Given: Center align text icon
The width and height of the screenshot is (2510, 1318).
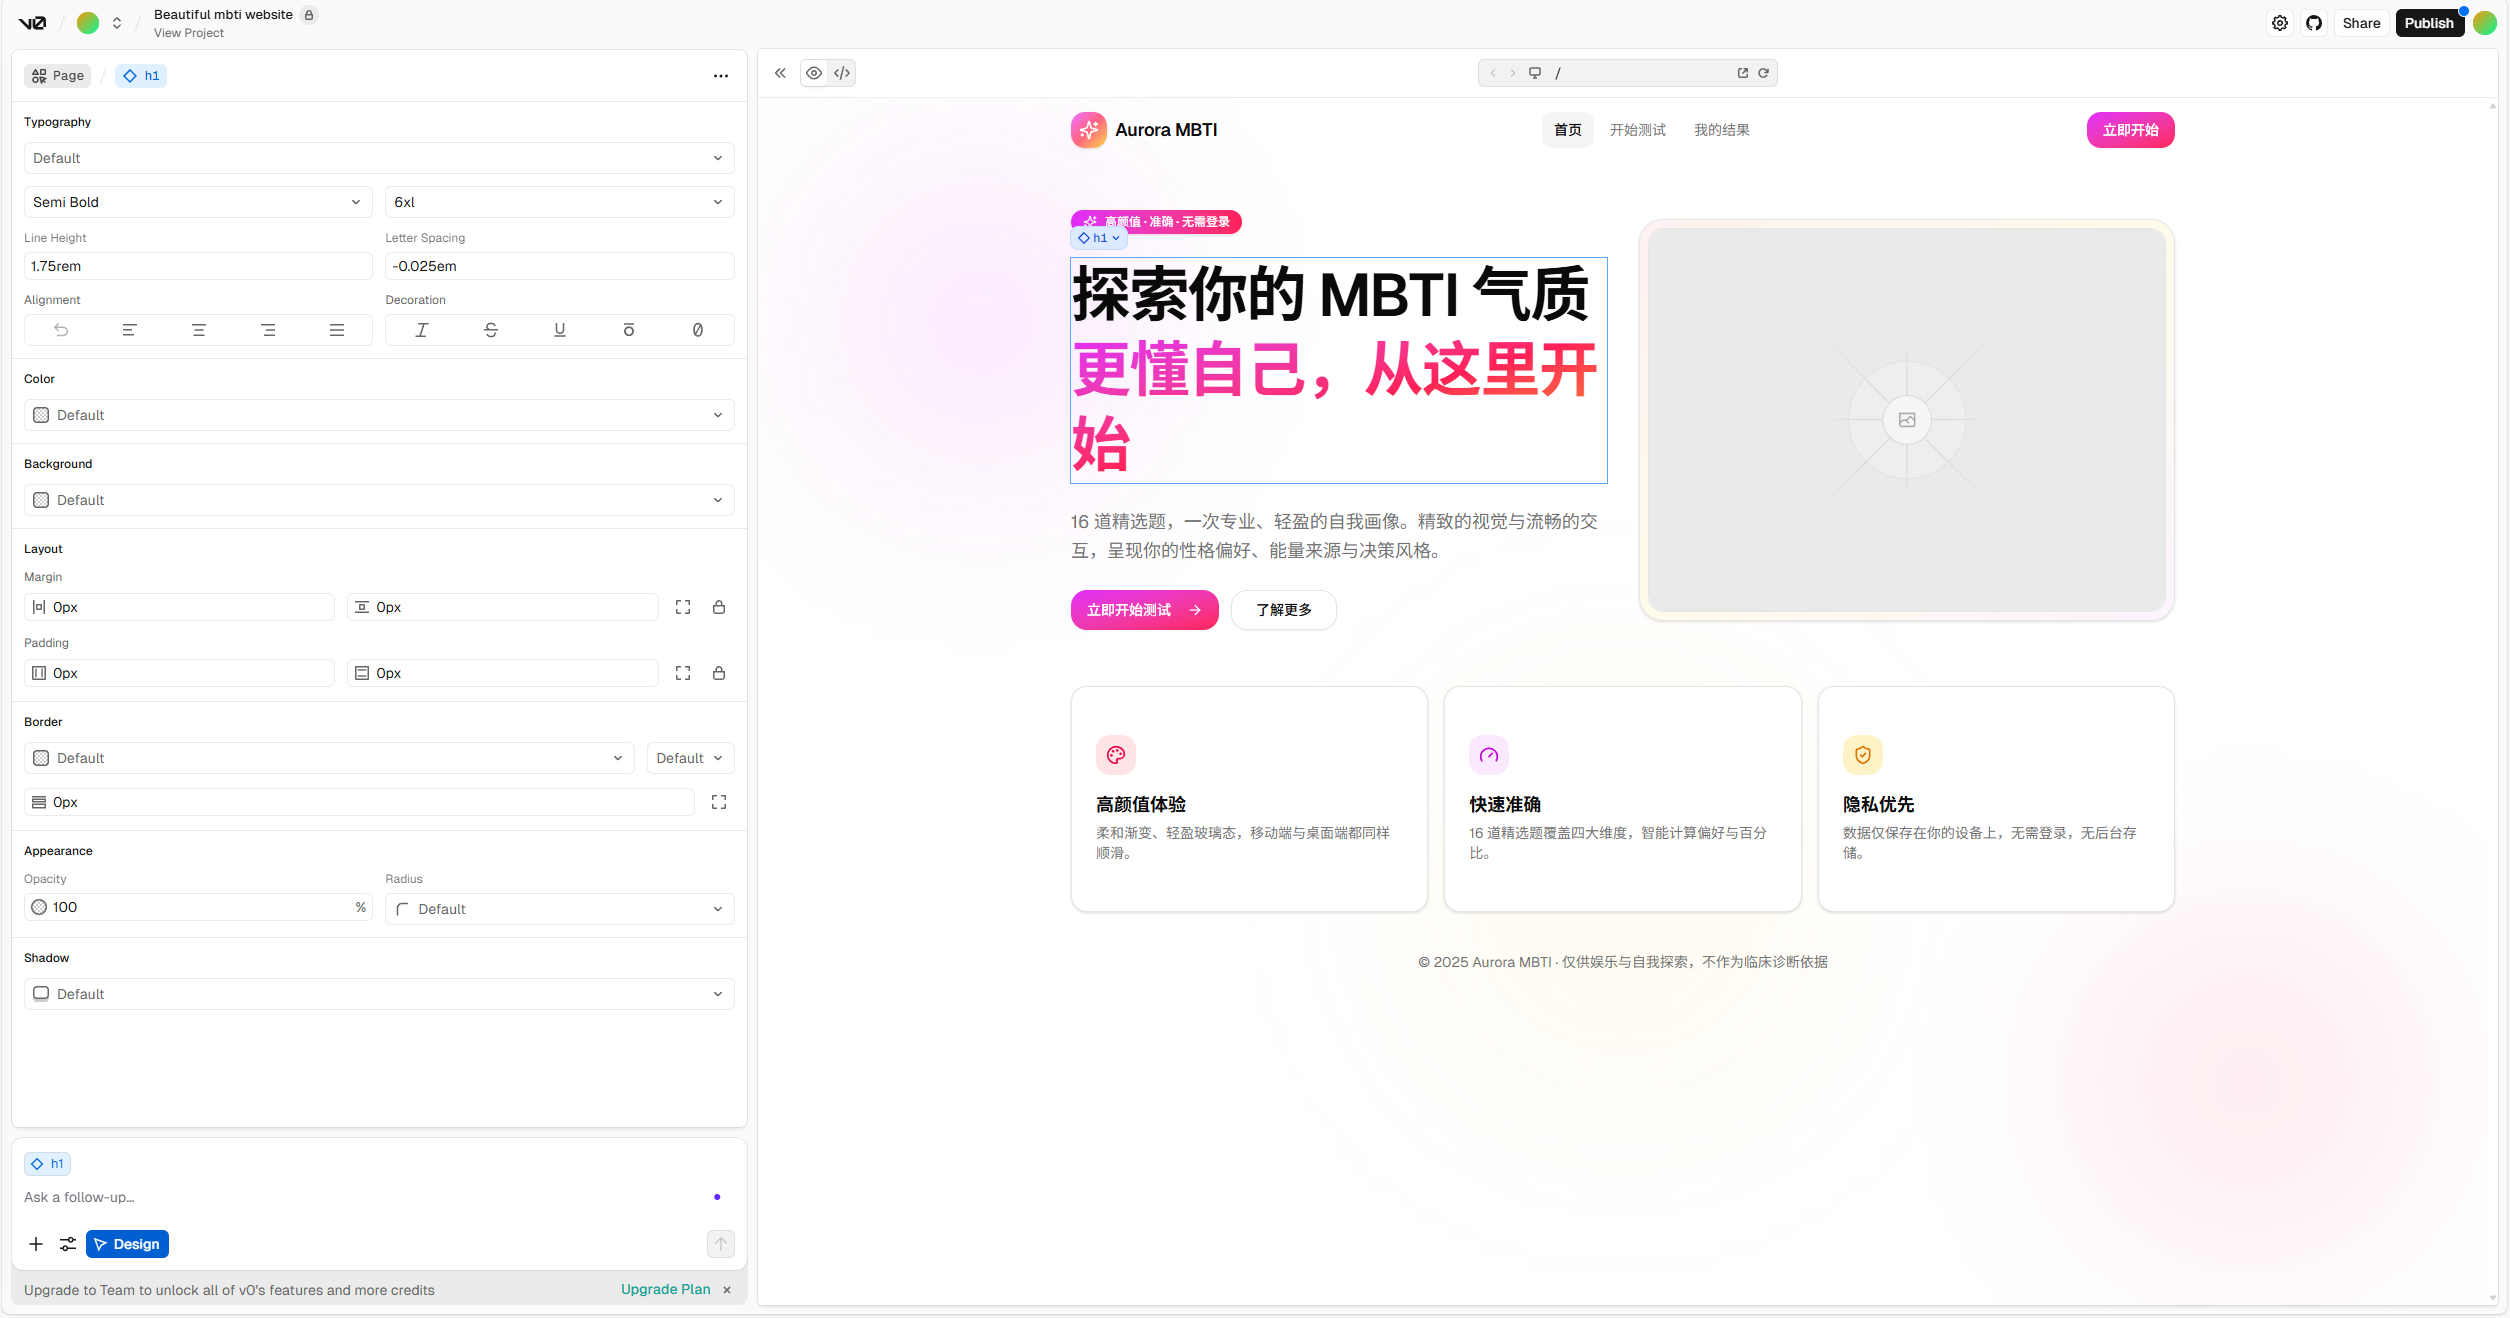Looking at the screenshot, I should (198, 330).
